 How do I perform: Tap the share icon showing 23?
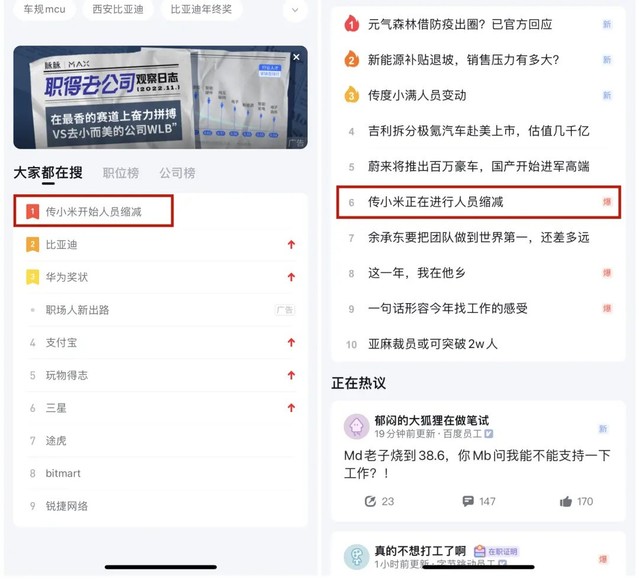pos(370,501)
